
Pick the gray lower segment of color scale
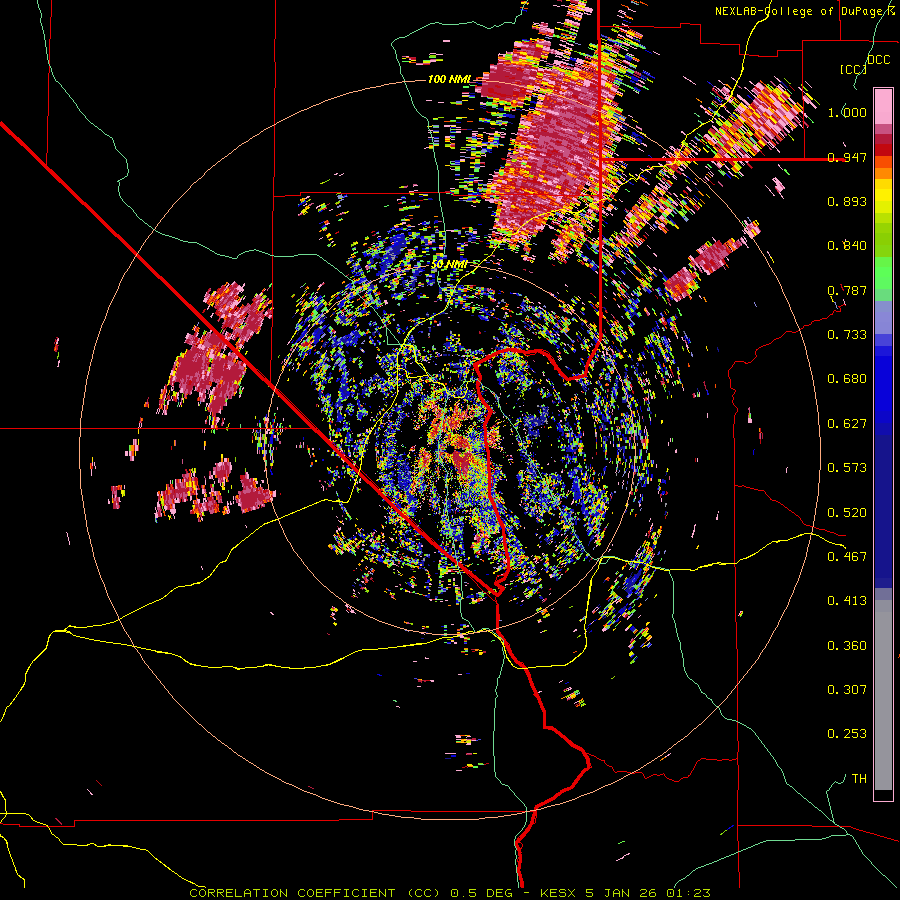coord(883,695)
